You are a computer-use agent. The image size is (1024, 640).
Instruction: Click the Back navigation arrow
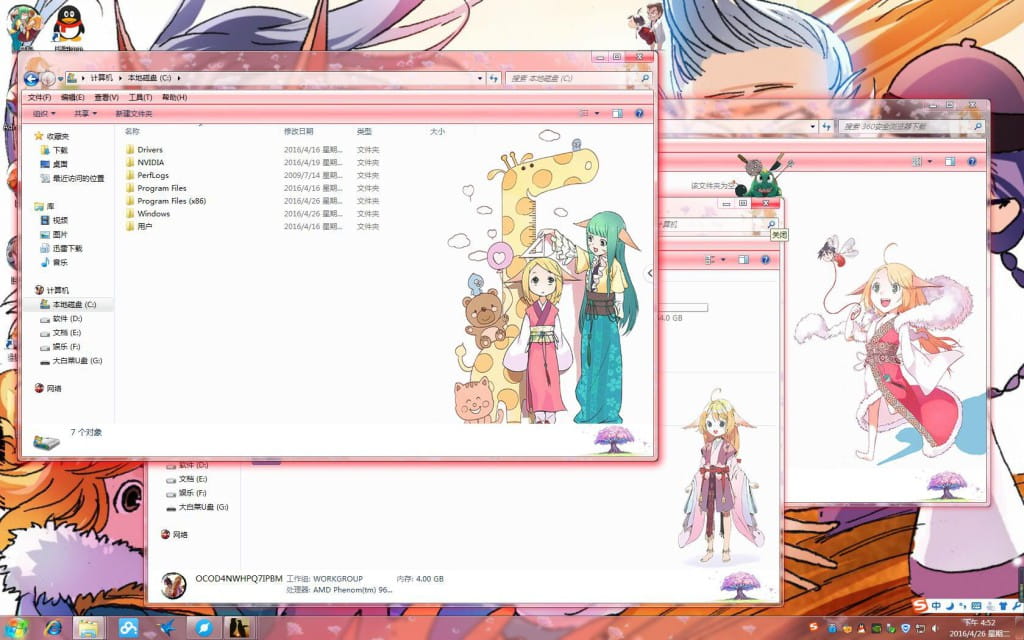coord(33,78)
